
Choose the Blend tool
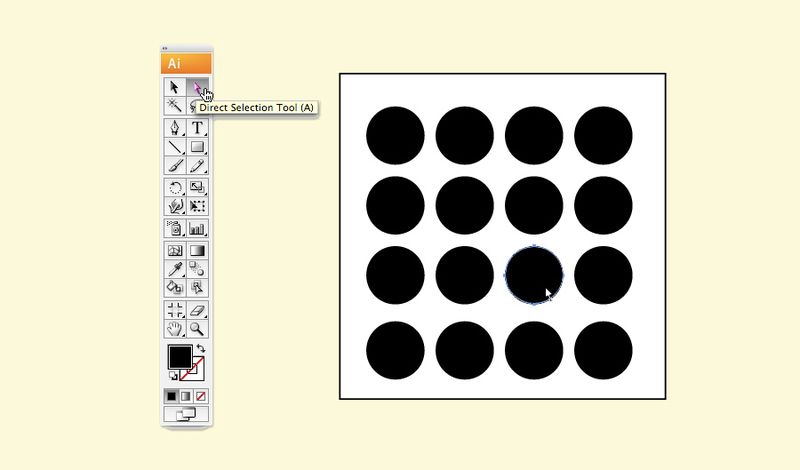[x=197, y=268]
